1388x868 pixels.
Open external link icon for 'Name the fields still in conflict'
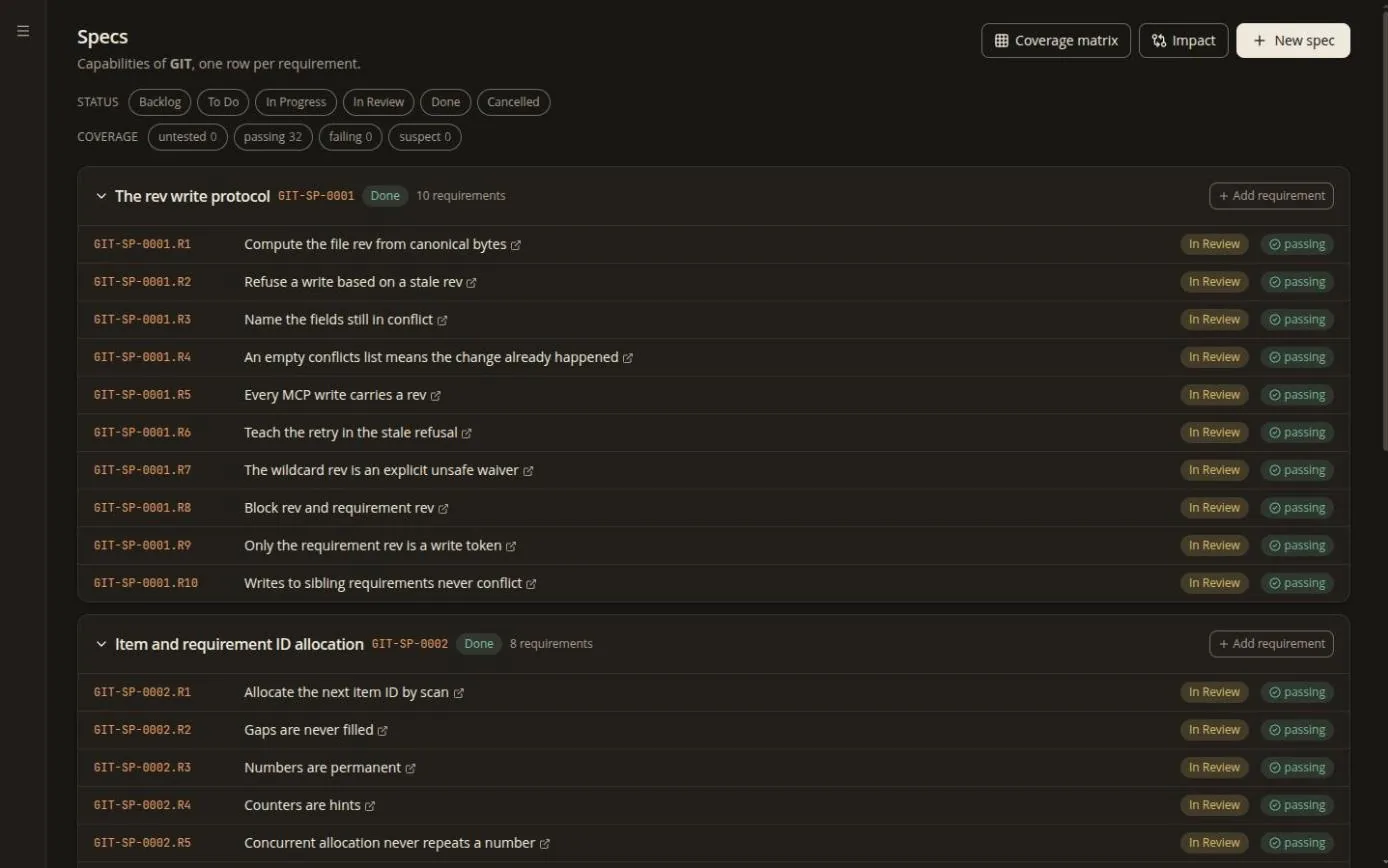pos(442,320)
